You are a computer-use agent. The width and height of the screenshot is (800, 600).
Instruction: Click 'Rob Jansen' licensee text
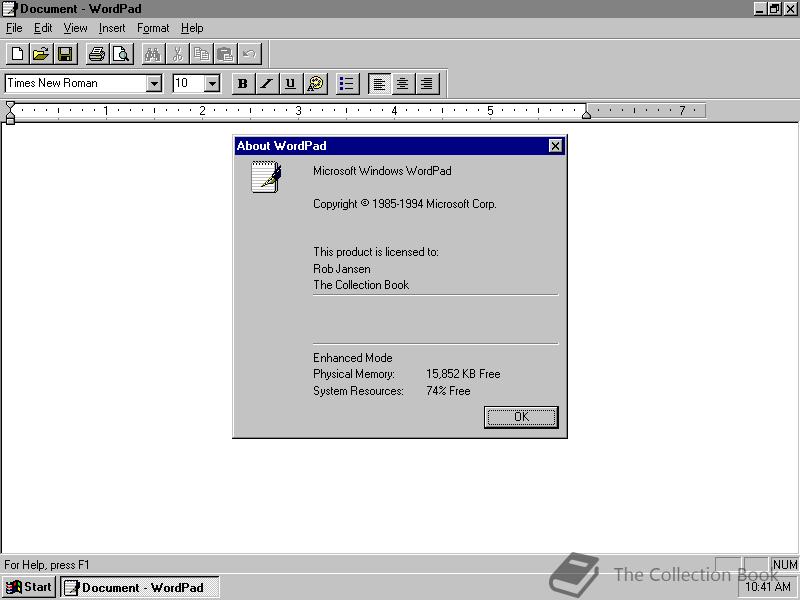(x=342, y=269)
